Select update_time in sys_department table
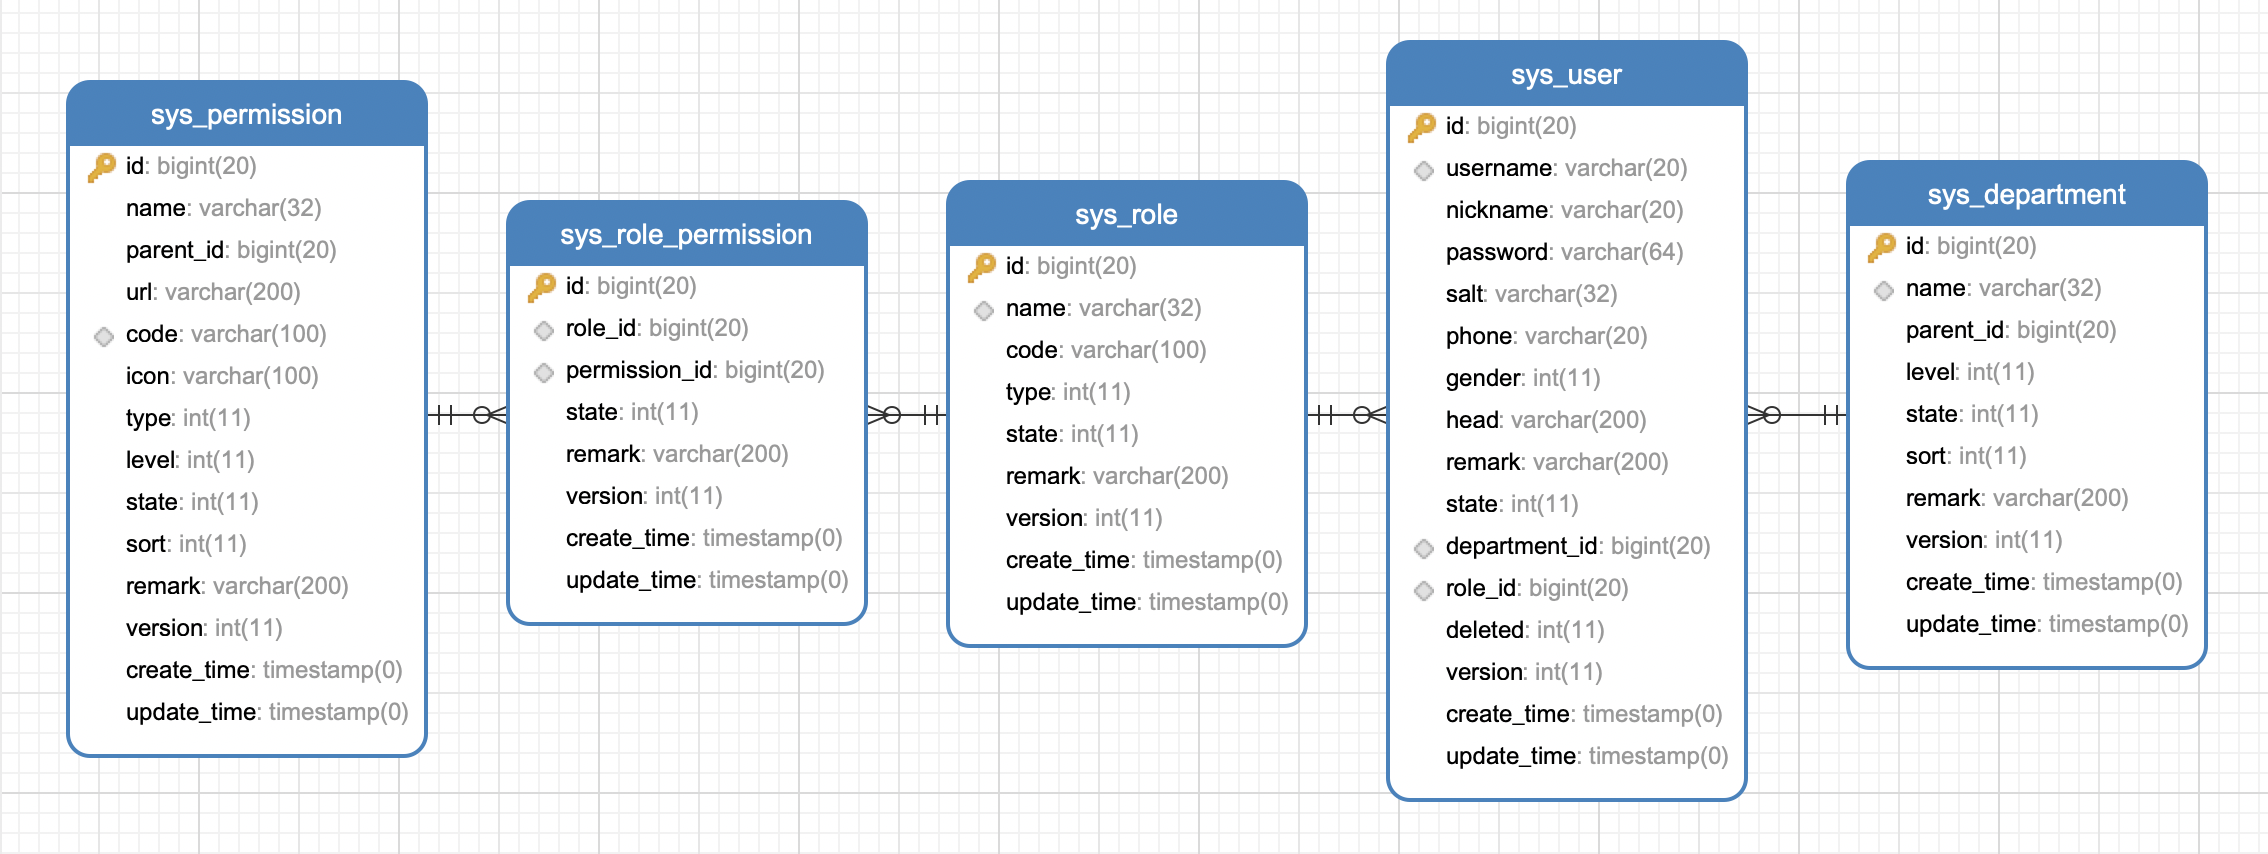The height and width of the screenshot is (854, 2268). [x=2047, y=624]
